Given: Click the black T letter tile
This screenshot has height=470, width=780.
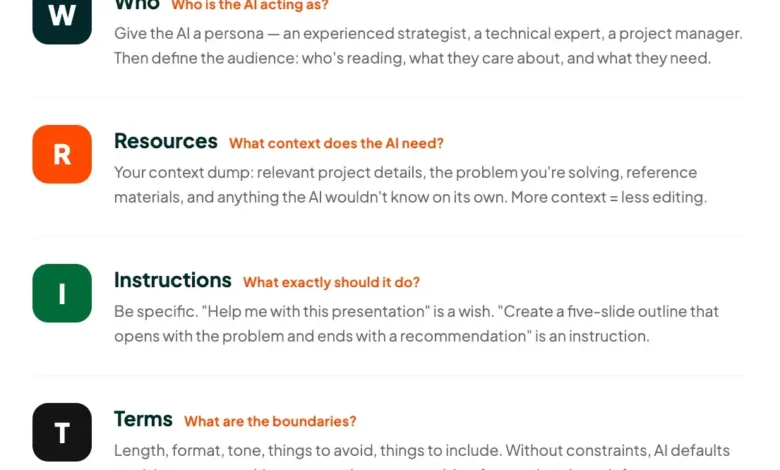Looking at the screenshot, I should 62,432.
